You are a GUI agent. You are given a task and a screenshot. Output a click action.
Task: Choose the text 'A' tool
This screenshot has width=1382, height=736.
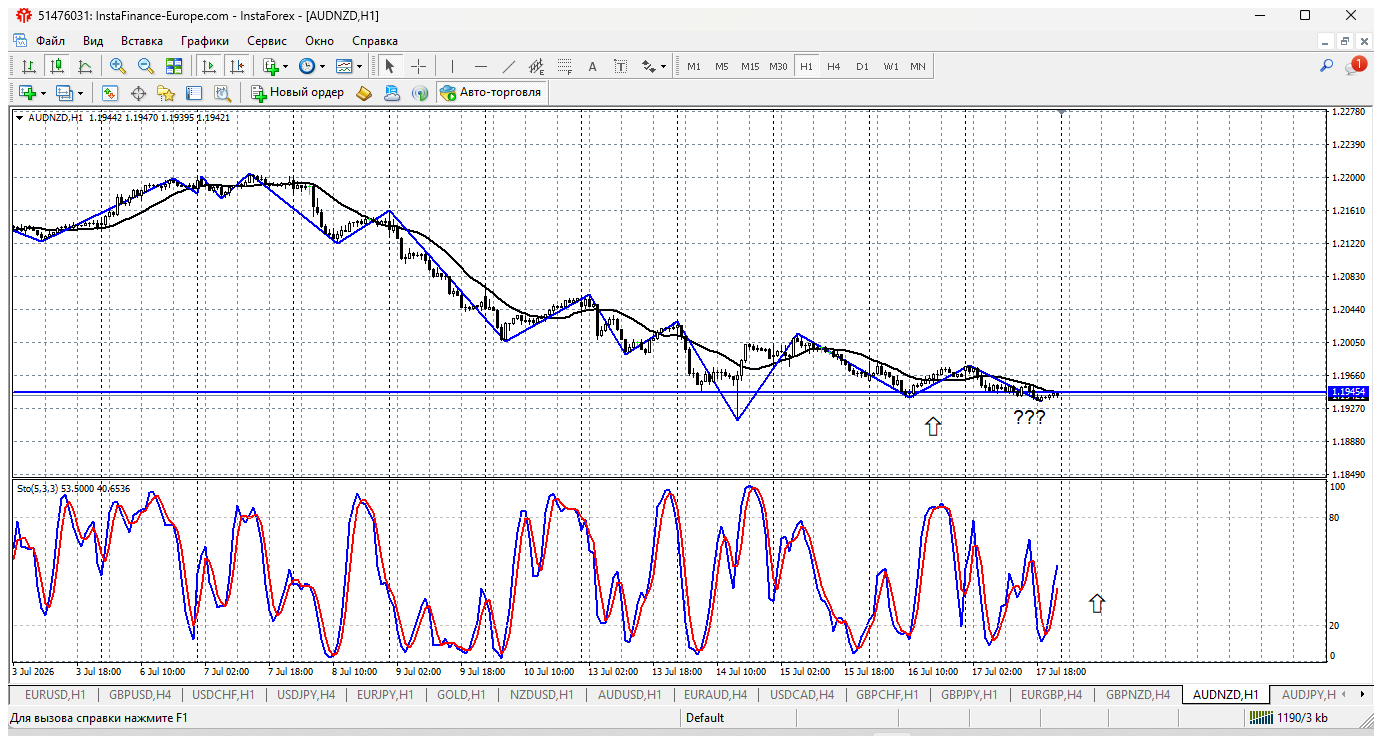coord(592,66)
